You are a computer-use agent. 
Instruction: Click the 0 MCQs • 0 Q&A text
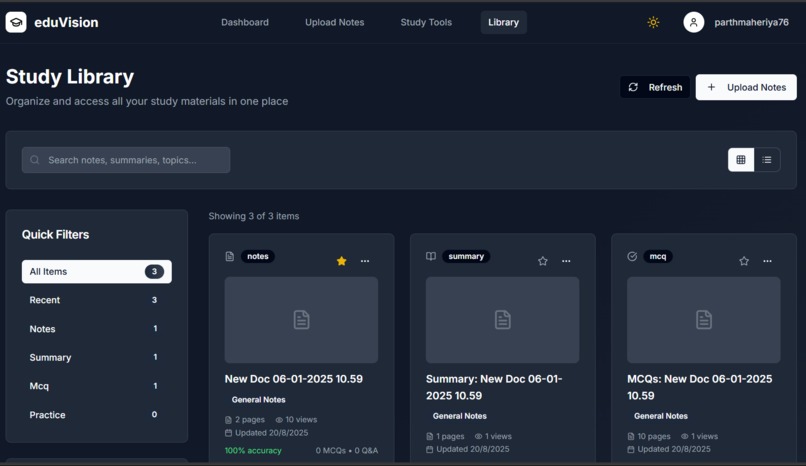pos(347,451)
